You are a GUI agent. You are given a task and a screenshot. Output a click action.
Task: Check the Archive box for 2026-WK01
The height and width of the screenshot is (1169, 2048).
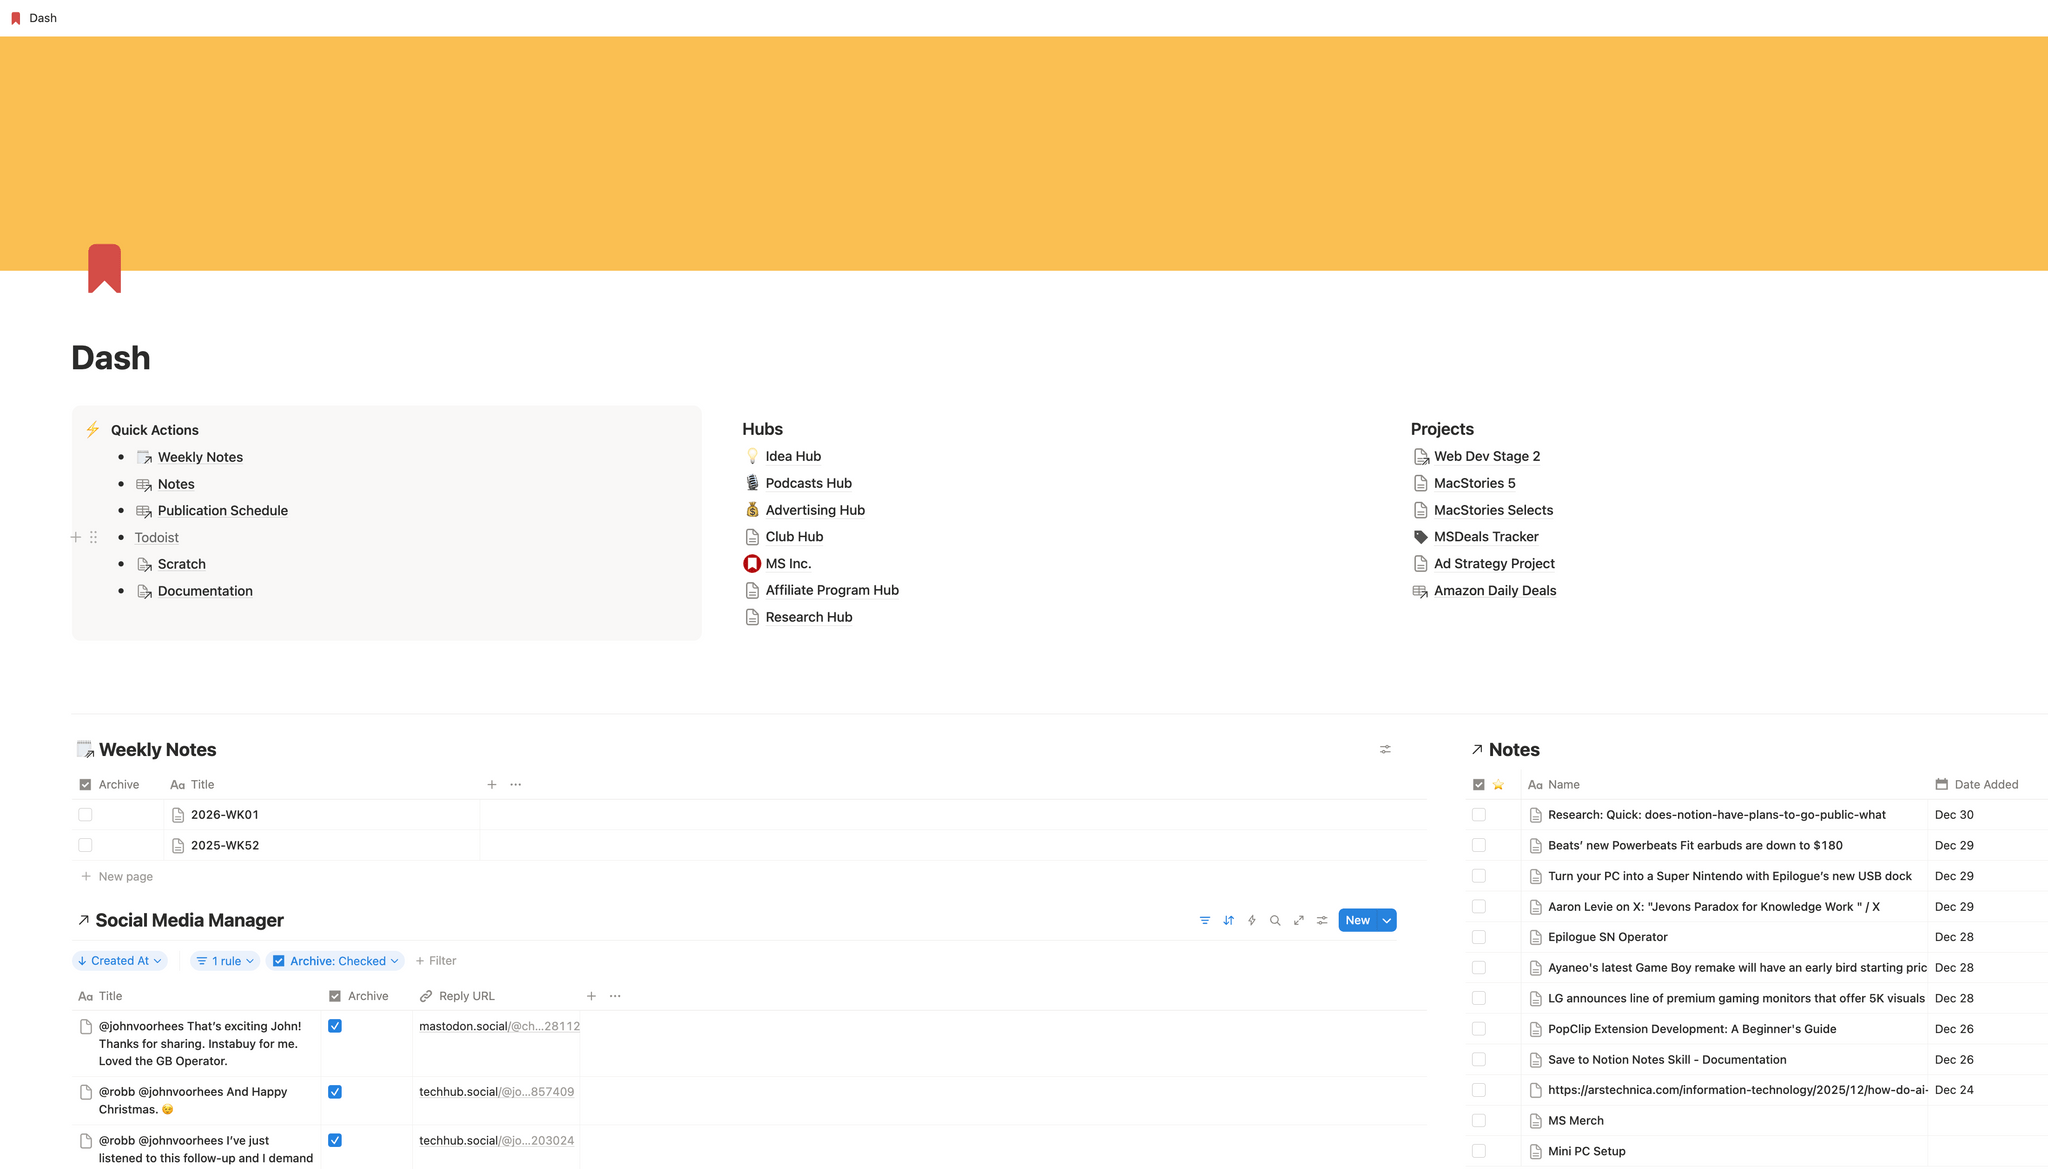(85, 815)
